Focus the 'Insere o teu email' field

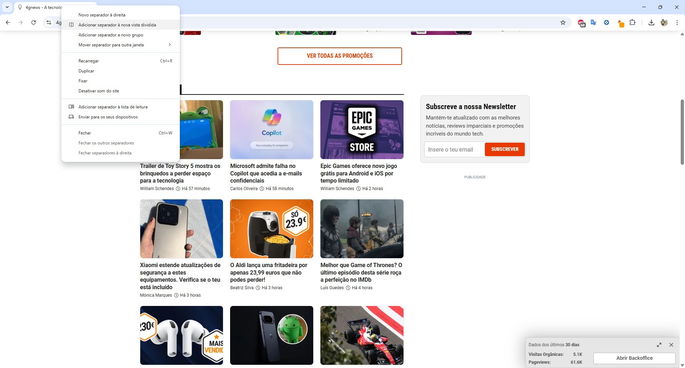[x=454, y=149]
